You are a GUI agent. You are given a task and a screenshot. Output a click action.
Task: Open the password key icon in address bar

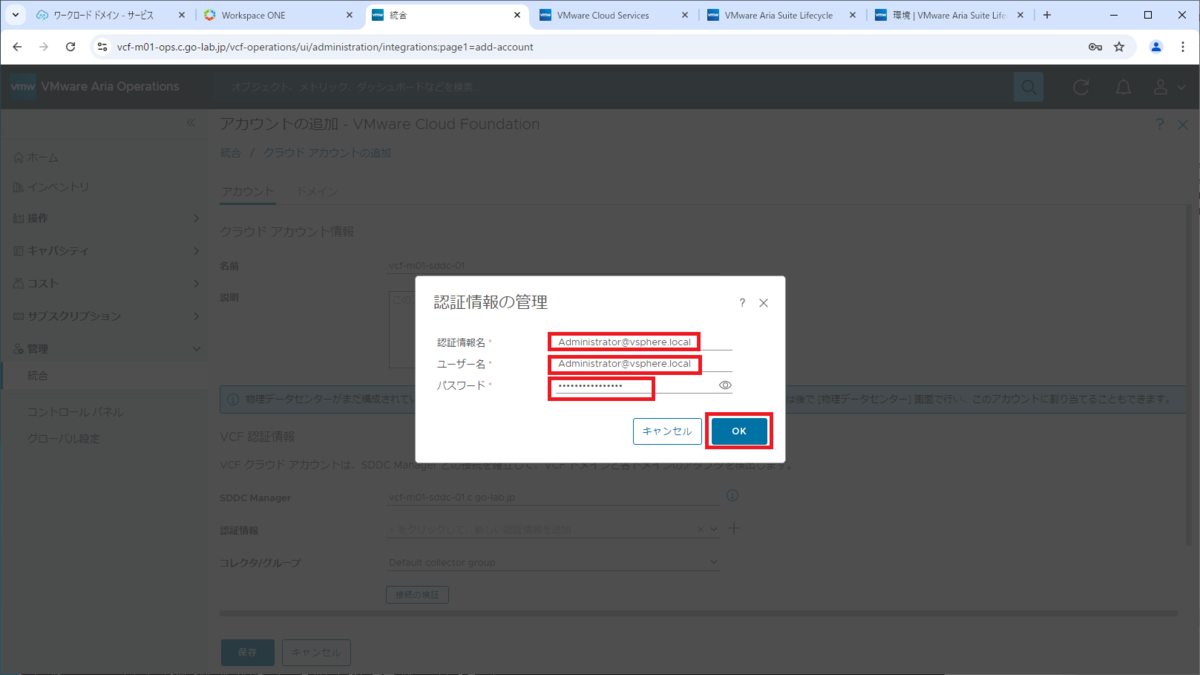tap(1095, 46)
